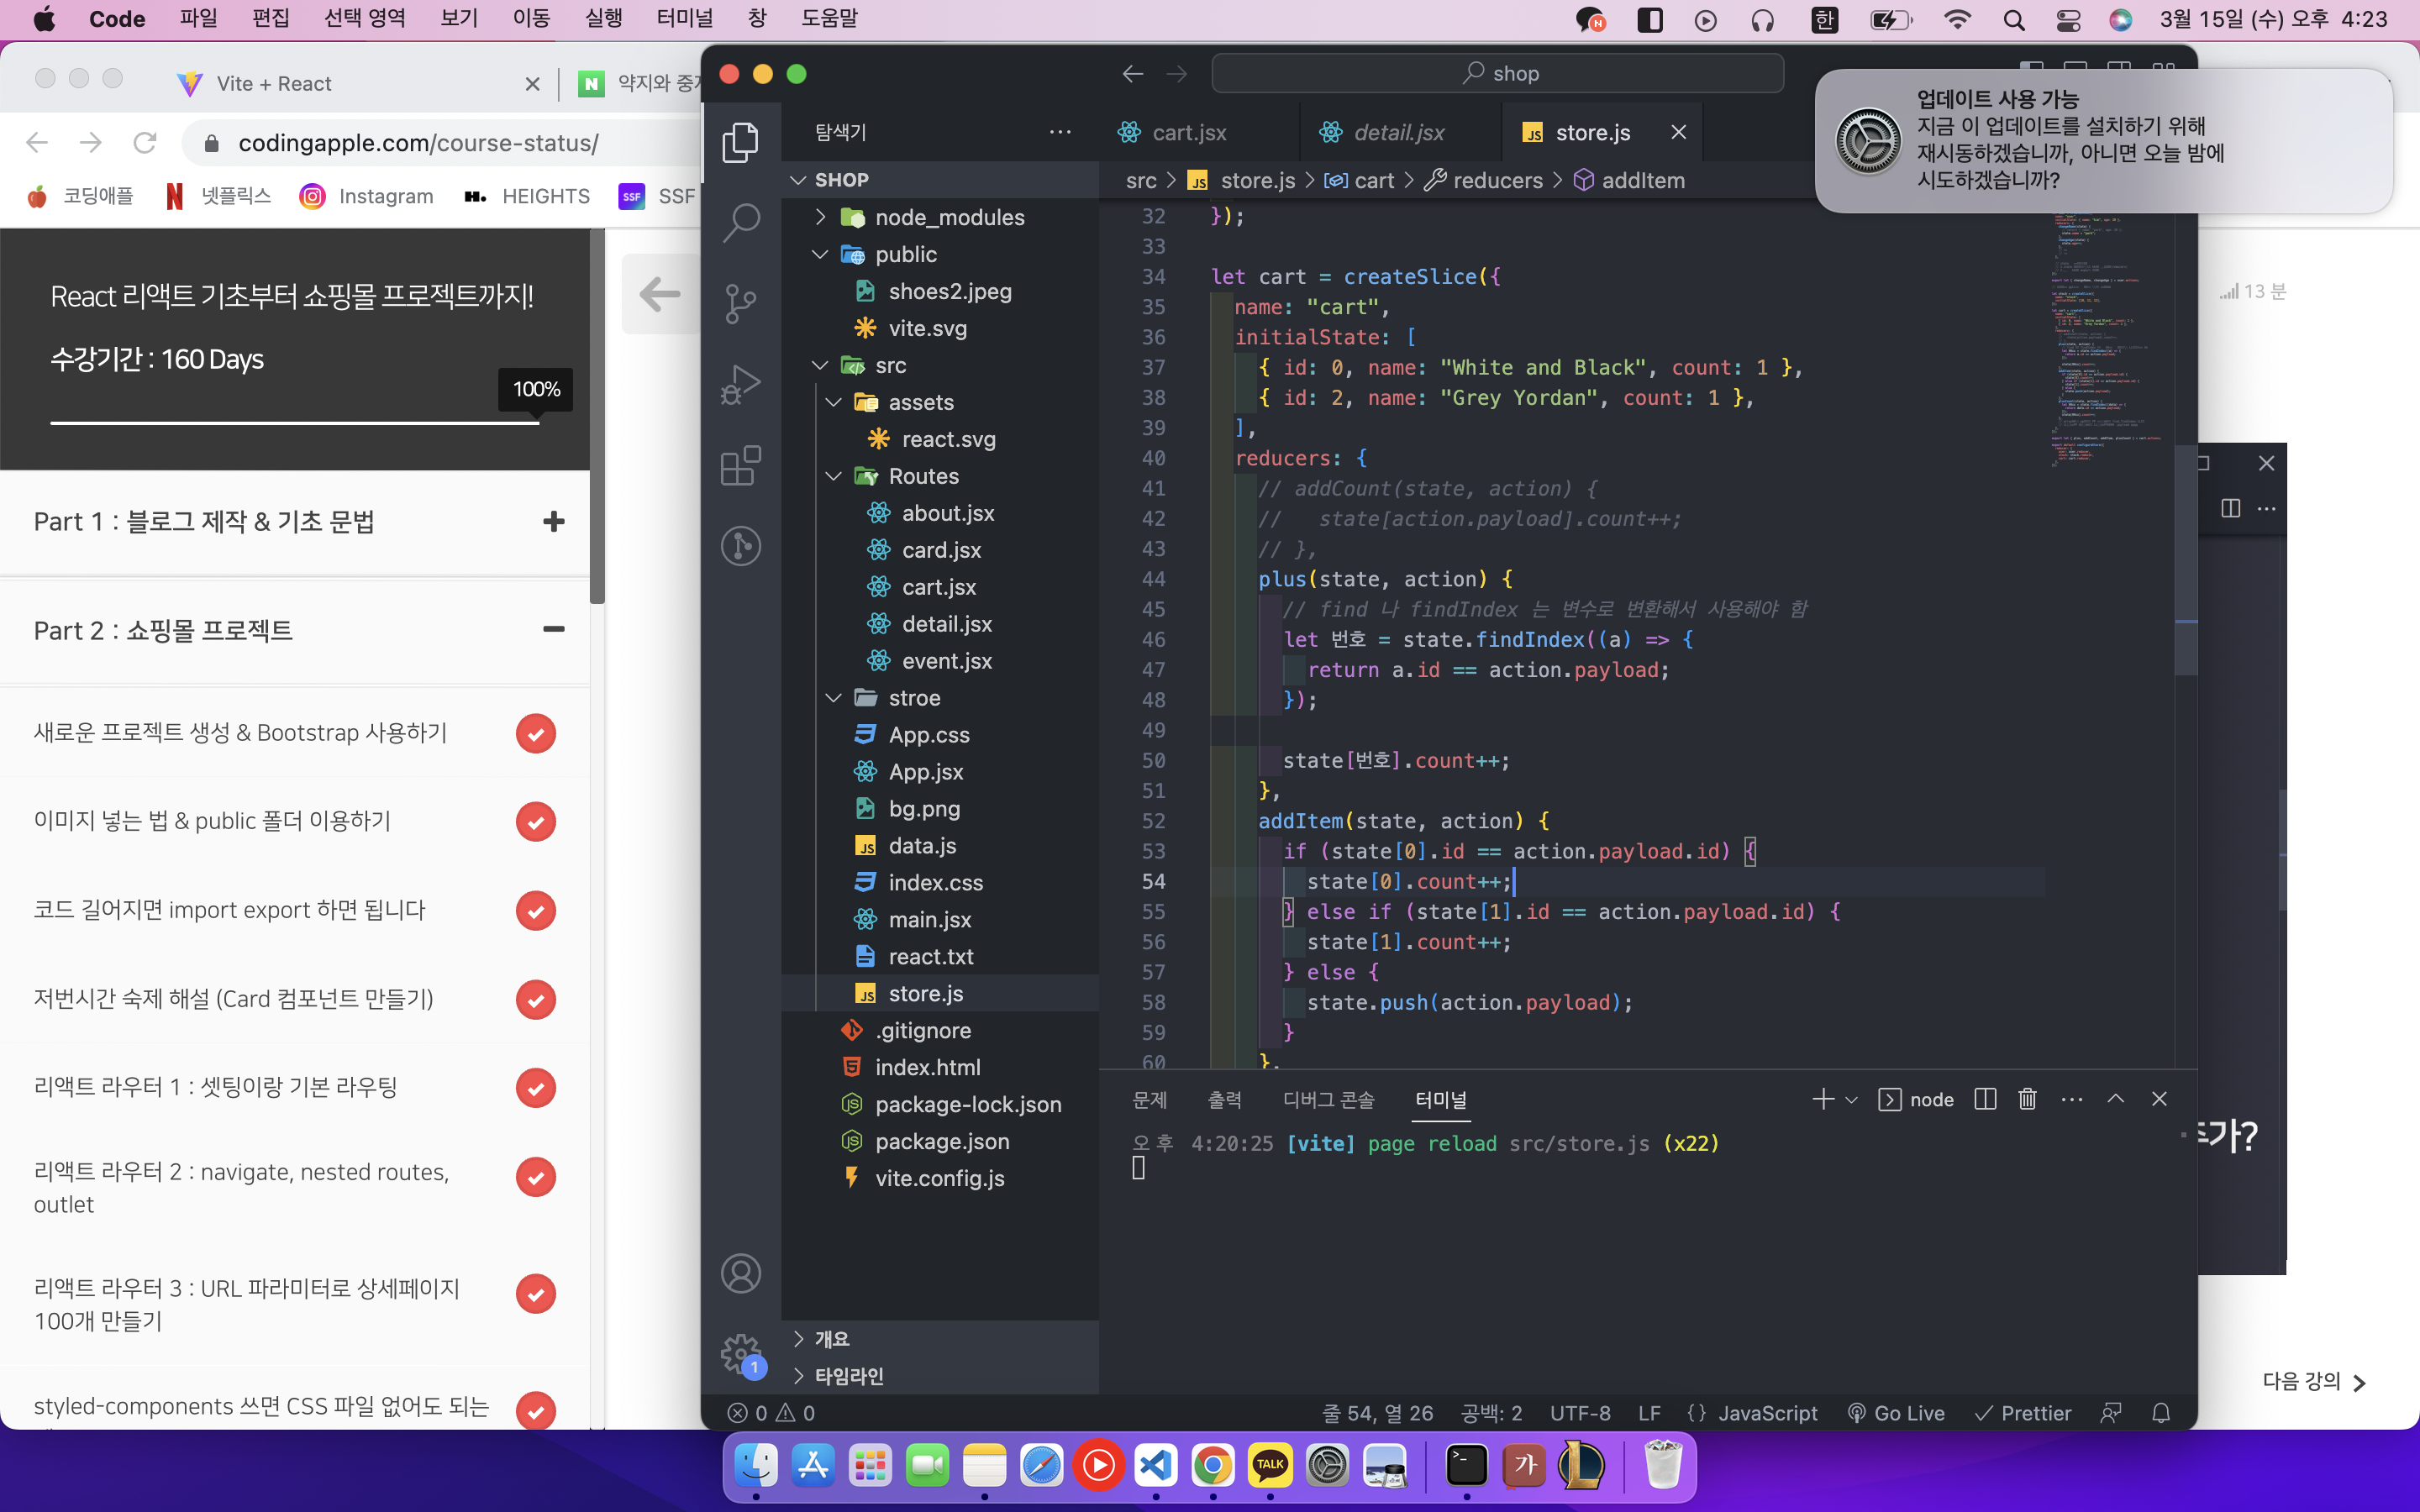Image resolution: width=2420 pixels, height=1512 pixels.
Task: Open Source Control view in activity bar
Action: (x=740, y=303)
